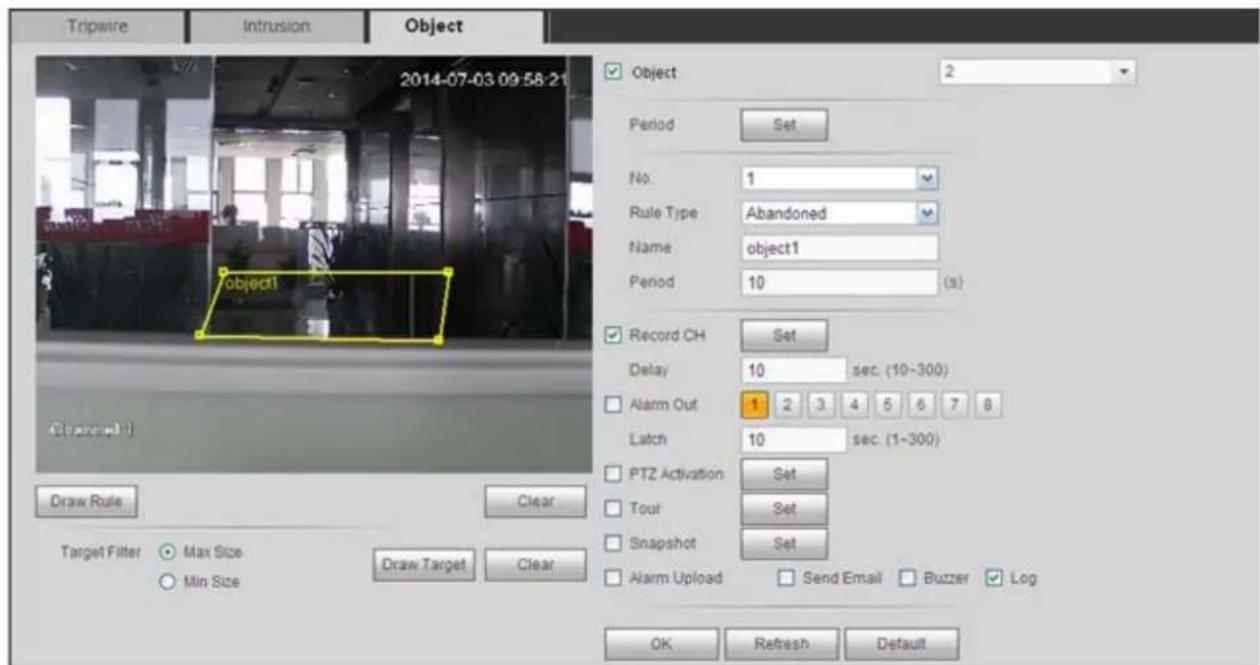The width and height of the screenshot is (1260, 665).
Task: Click the Delay input field
Action: click(794, 370)
